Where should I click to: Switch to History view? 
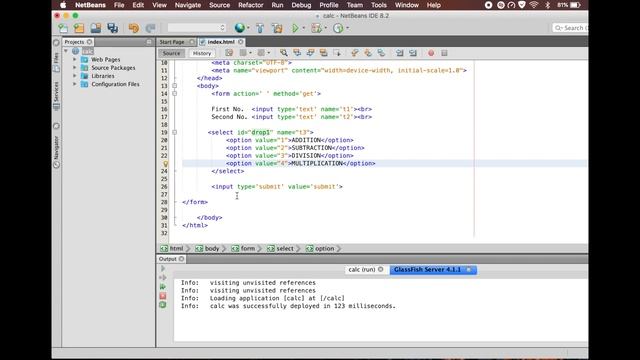click(x=202, y=53)
